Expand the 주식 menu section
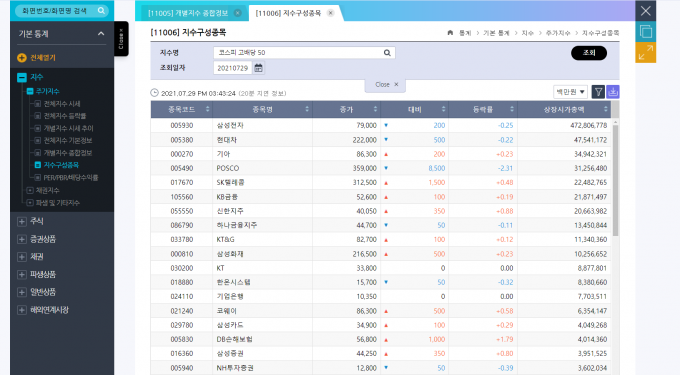680x375 pixels. coord(22,222)
